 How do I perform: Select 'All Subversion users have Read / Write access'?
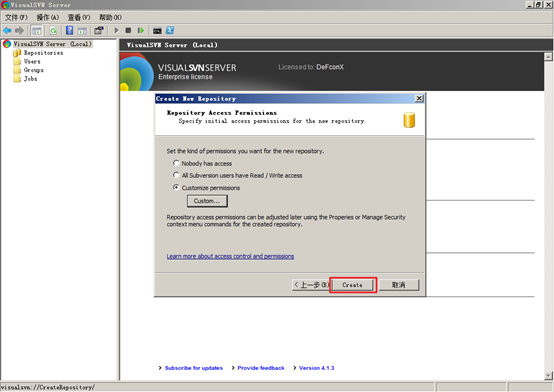(x=176, y=175)
